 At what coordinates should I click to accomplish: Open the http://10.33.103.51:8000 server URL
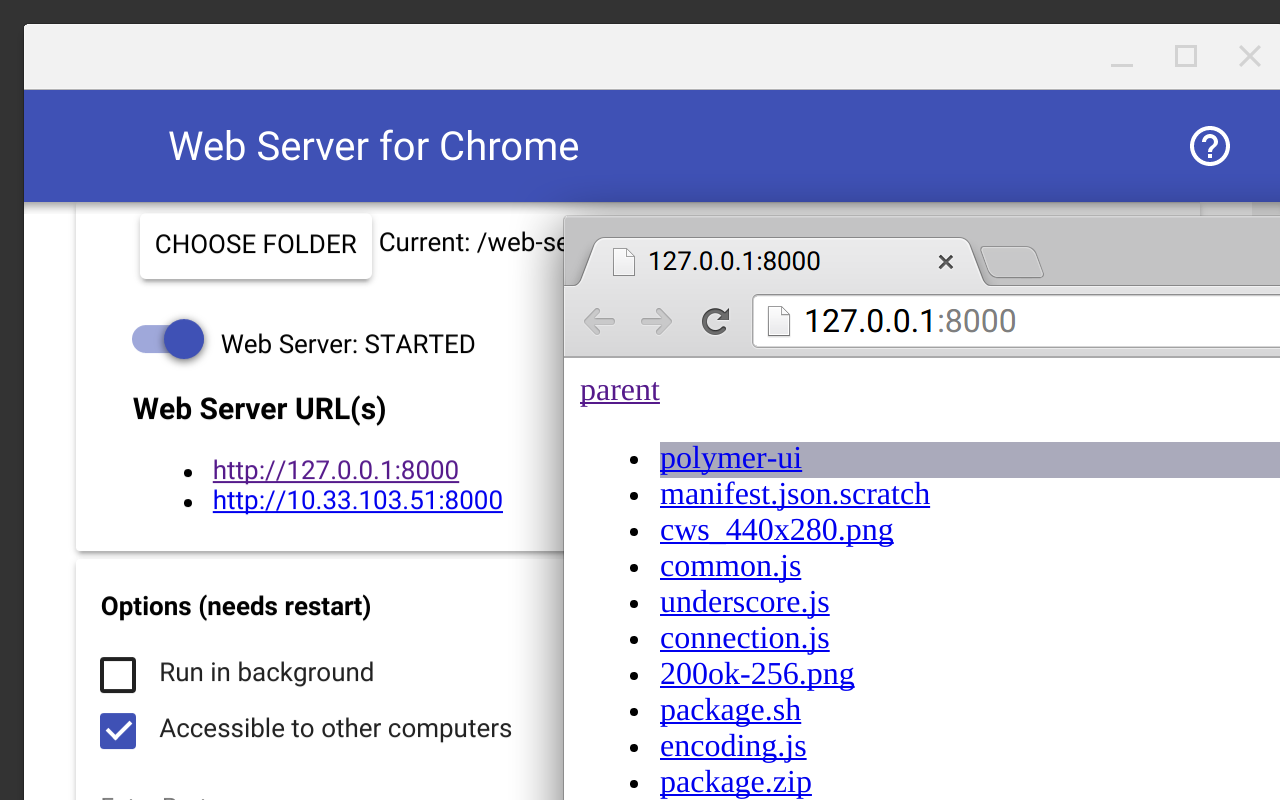point(357,501)
